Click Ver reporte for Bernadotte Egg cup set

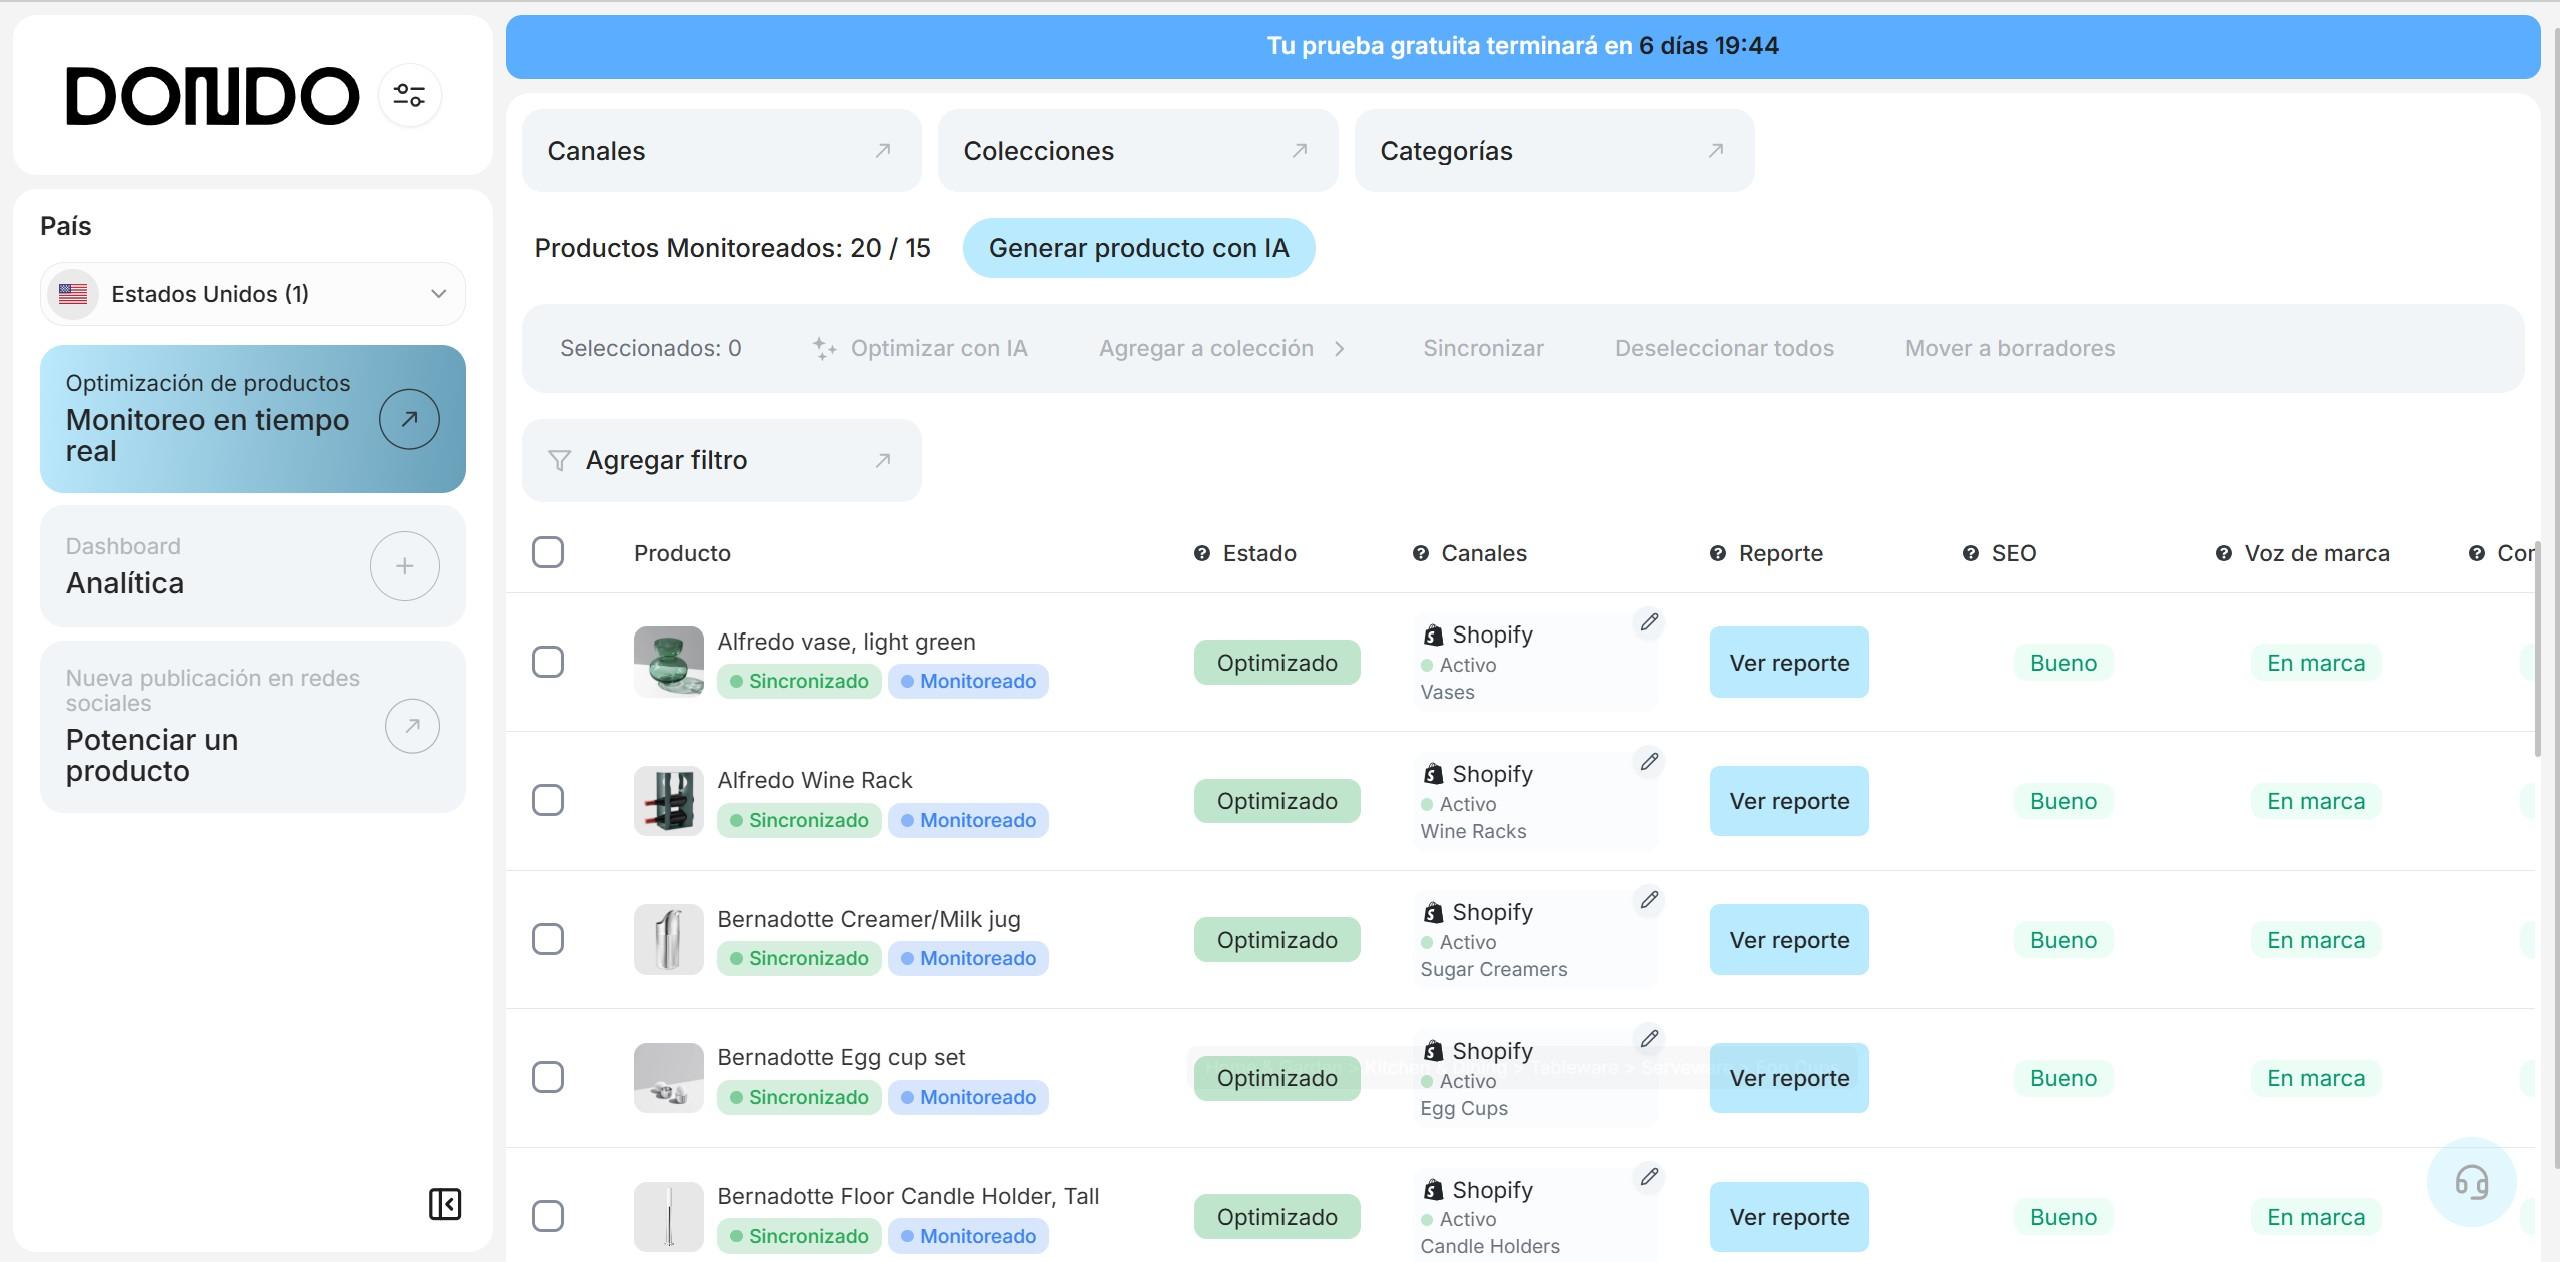pyautogui.click(x=1789, y=1078)
